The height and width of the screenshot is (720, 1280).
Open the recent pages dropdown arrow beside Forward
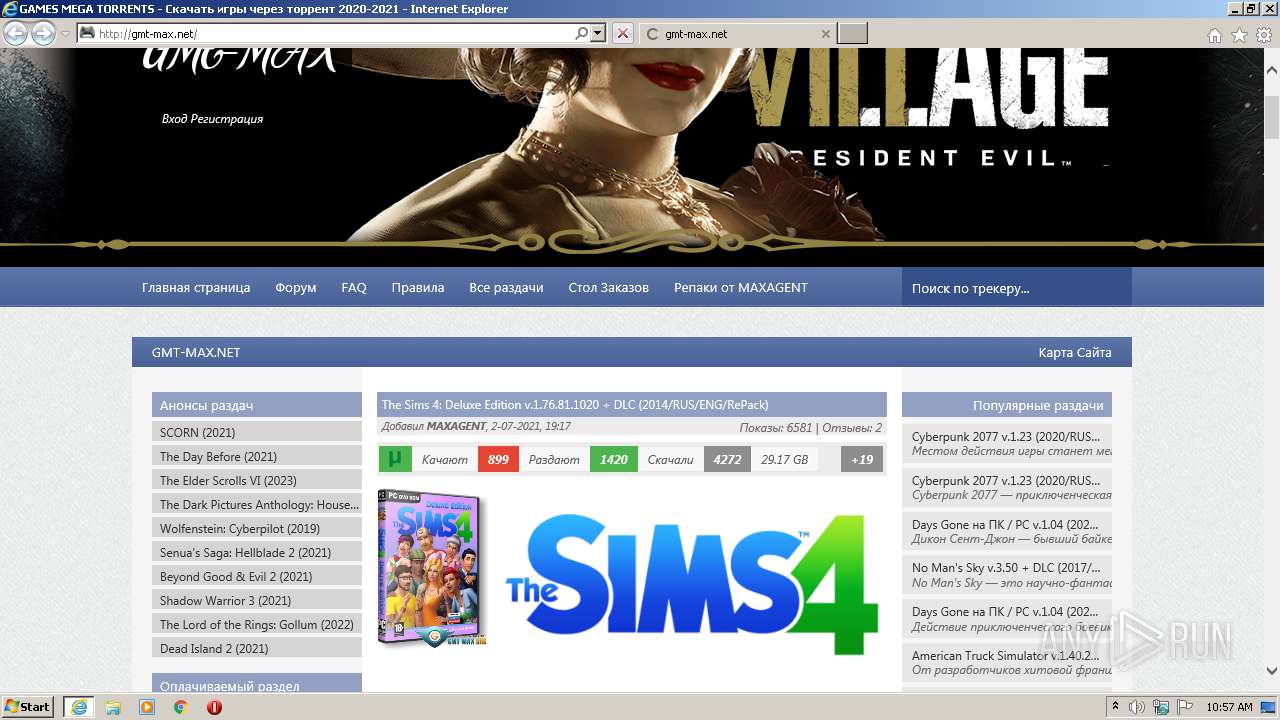click(65, 34)
